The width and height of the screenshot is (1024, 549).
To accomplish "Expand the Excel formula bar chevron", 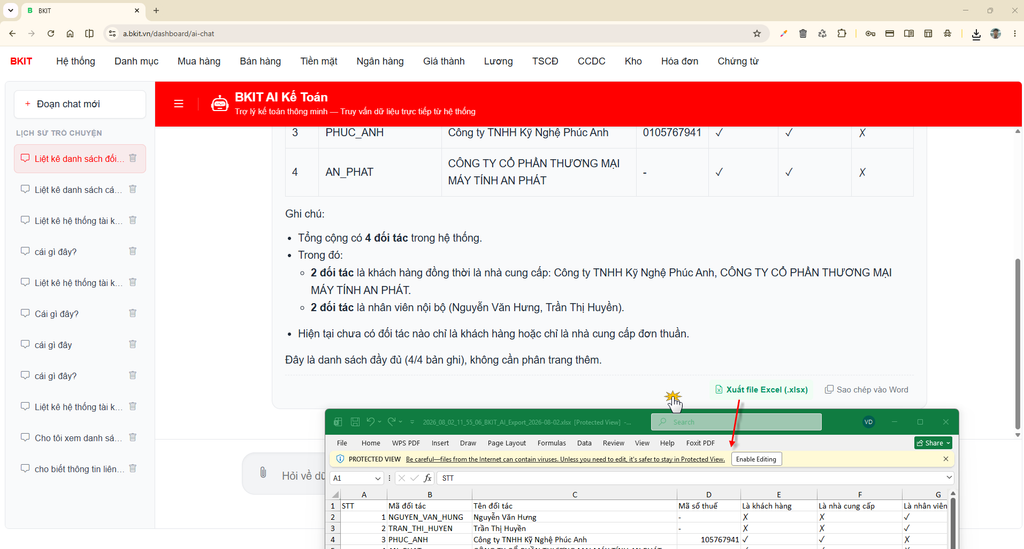I will point(948,478).
